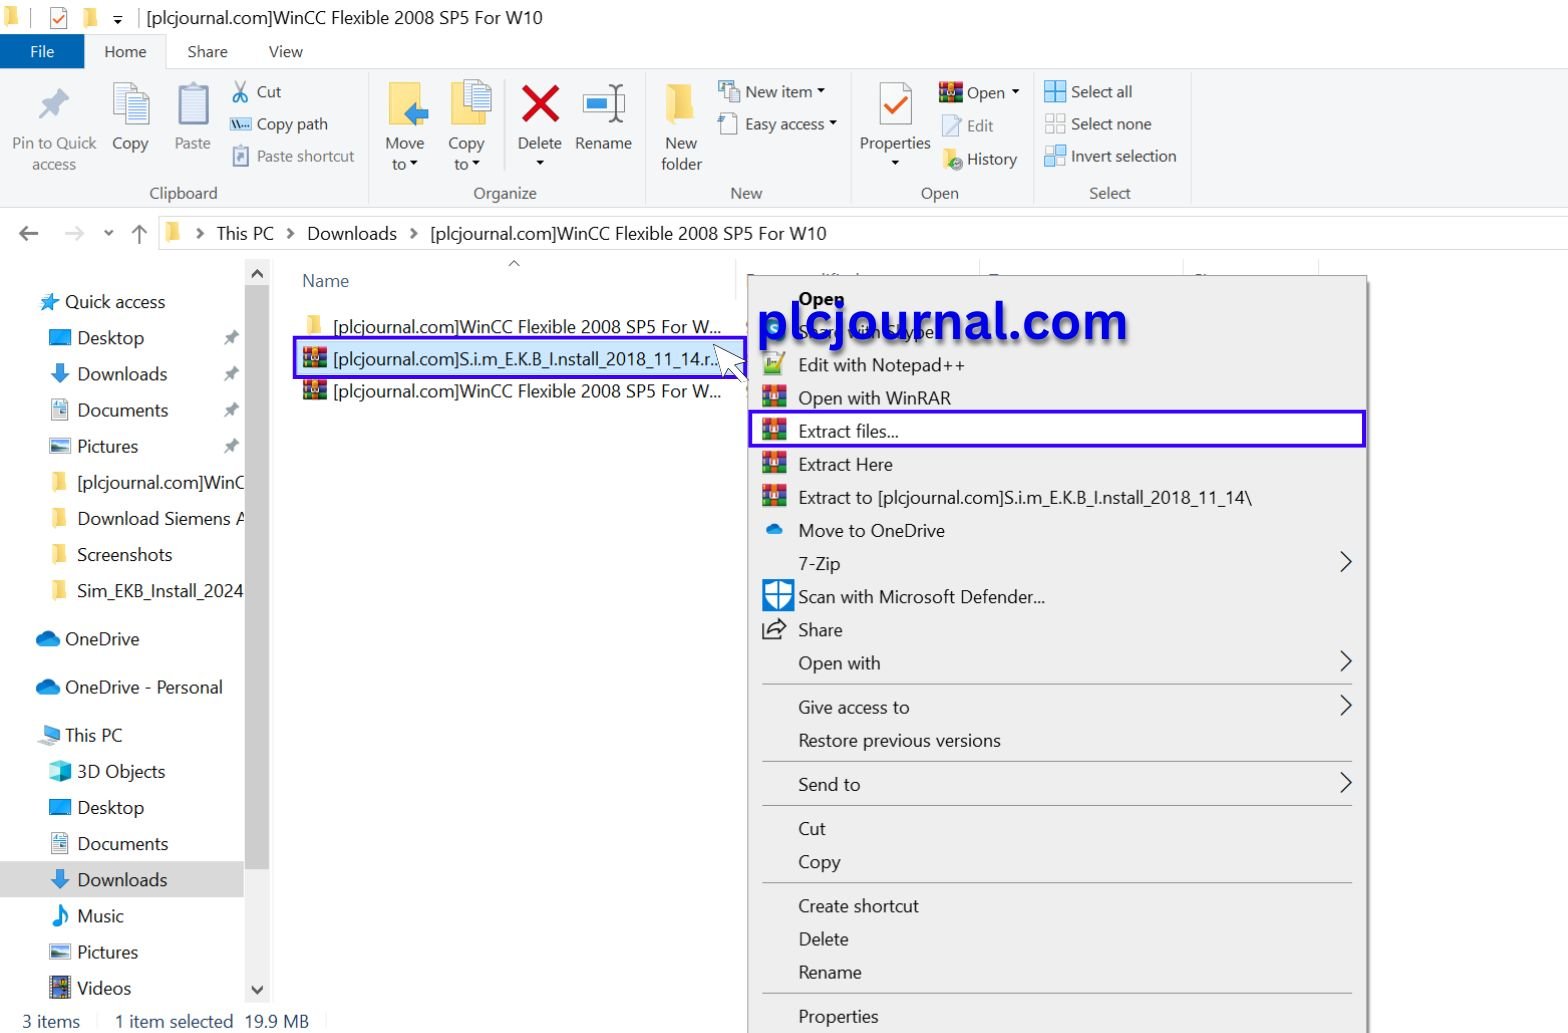Click This PC in the address breadcrumb
Viewport: 1568px width, 1033px height.
(245, 233)
